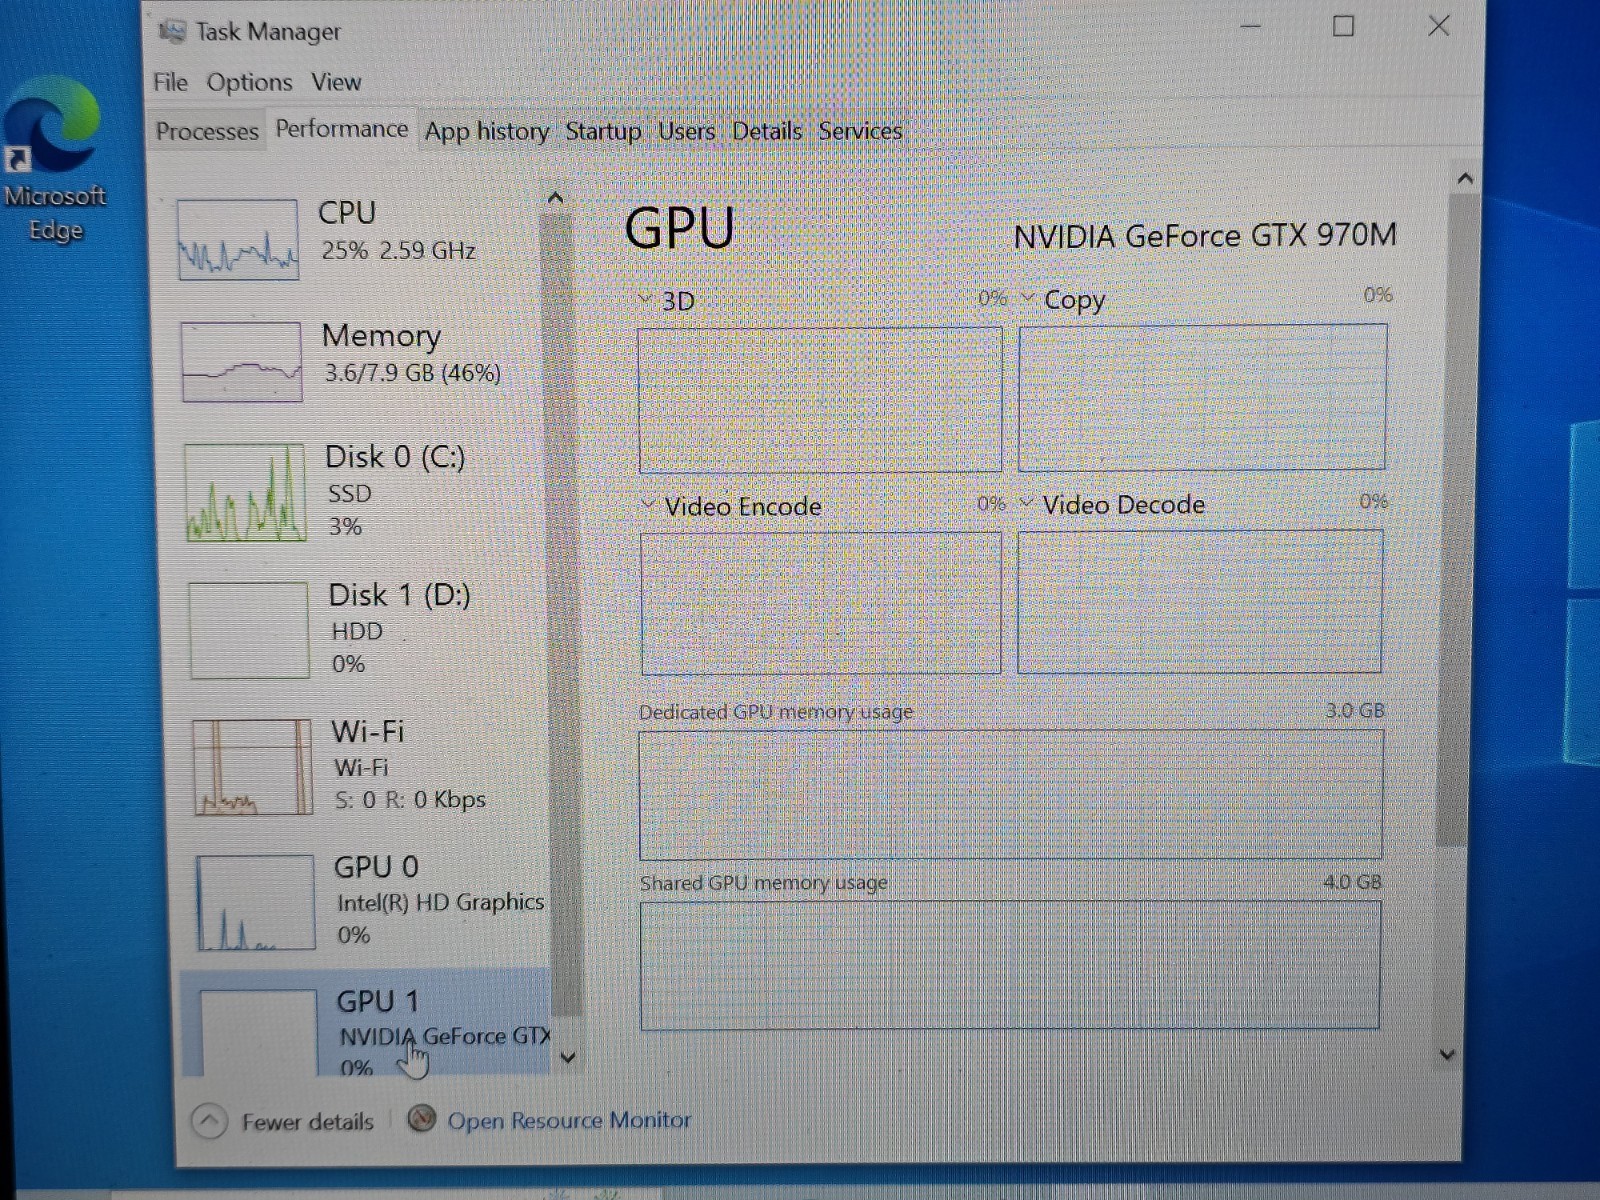The height and width of the screenshot is (1200, 1600).
Task: Select the CPU usage graph thumbnail
Action: click(x=238, y=239)
